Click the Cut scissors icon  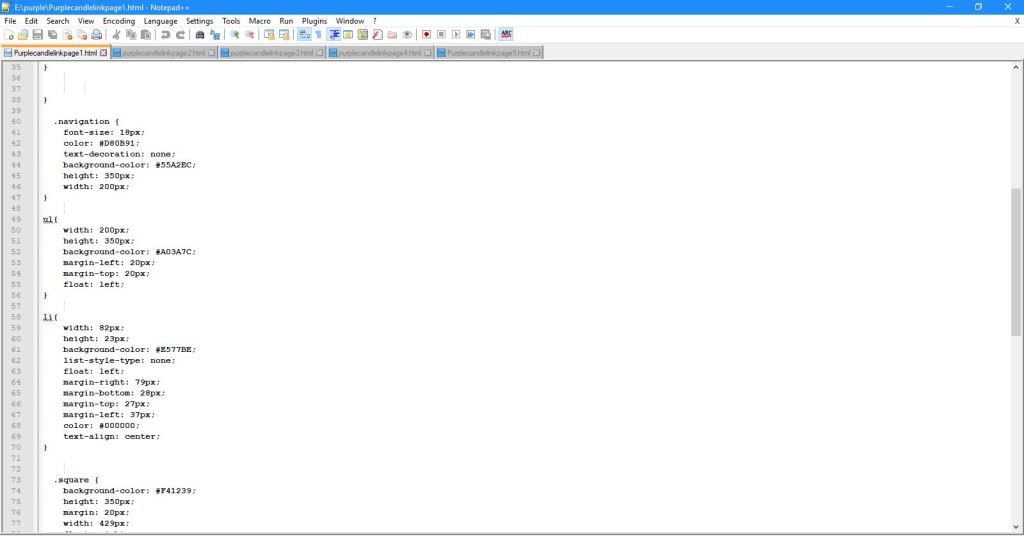(117, 34)
